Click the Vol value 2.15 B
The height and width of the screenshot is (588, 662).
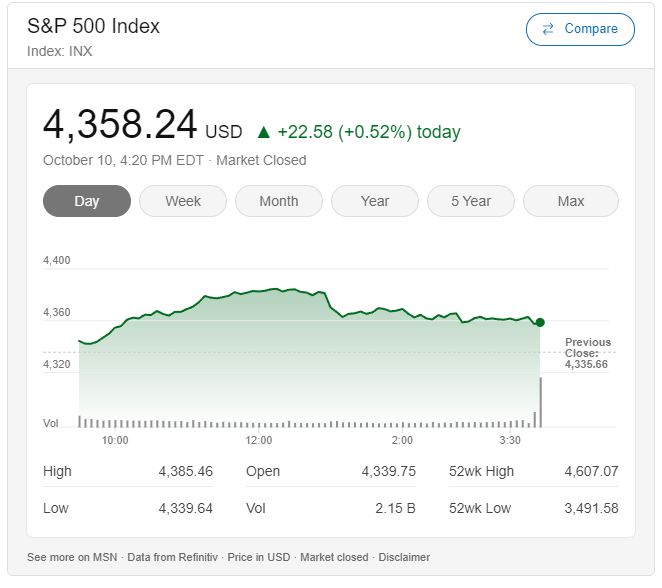(x=395, y=508)
